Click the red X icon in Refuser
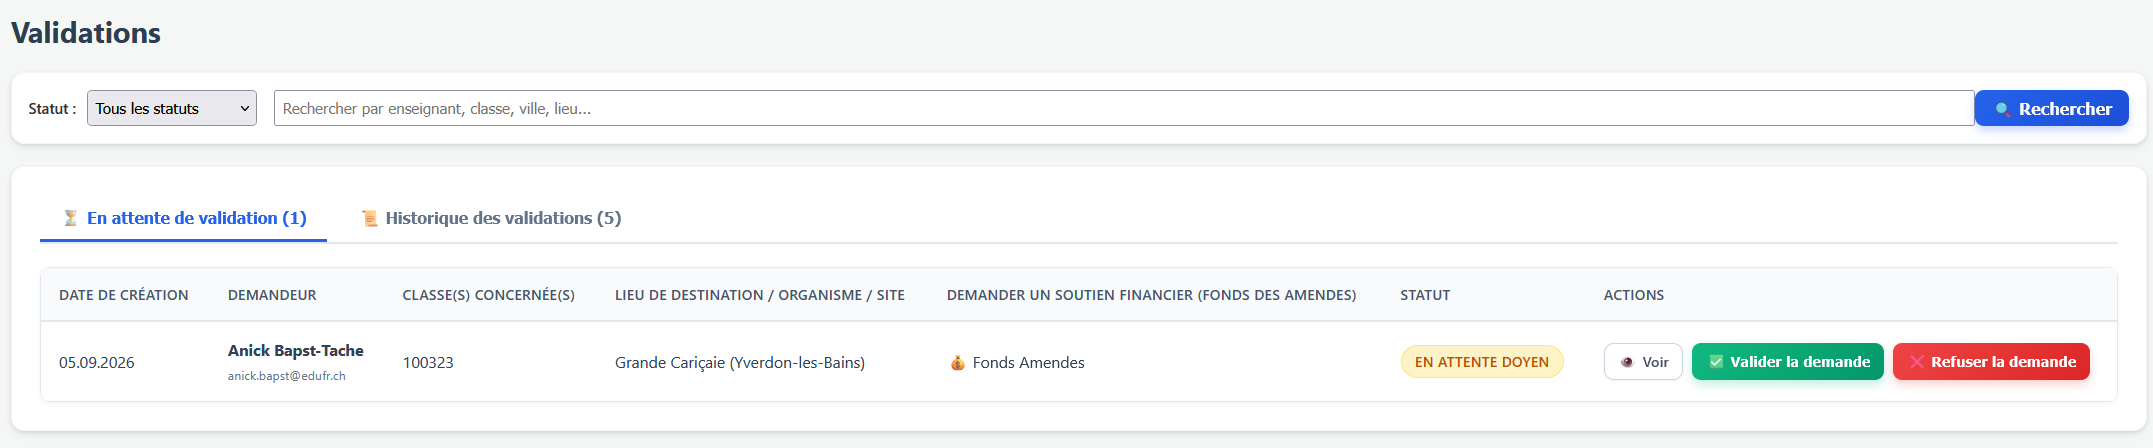 pyautogui.click(x=1917, y=362)
